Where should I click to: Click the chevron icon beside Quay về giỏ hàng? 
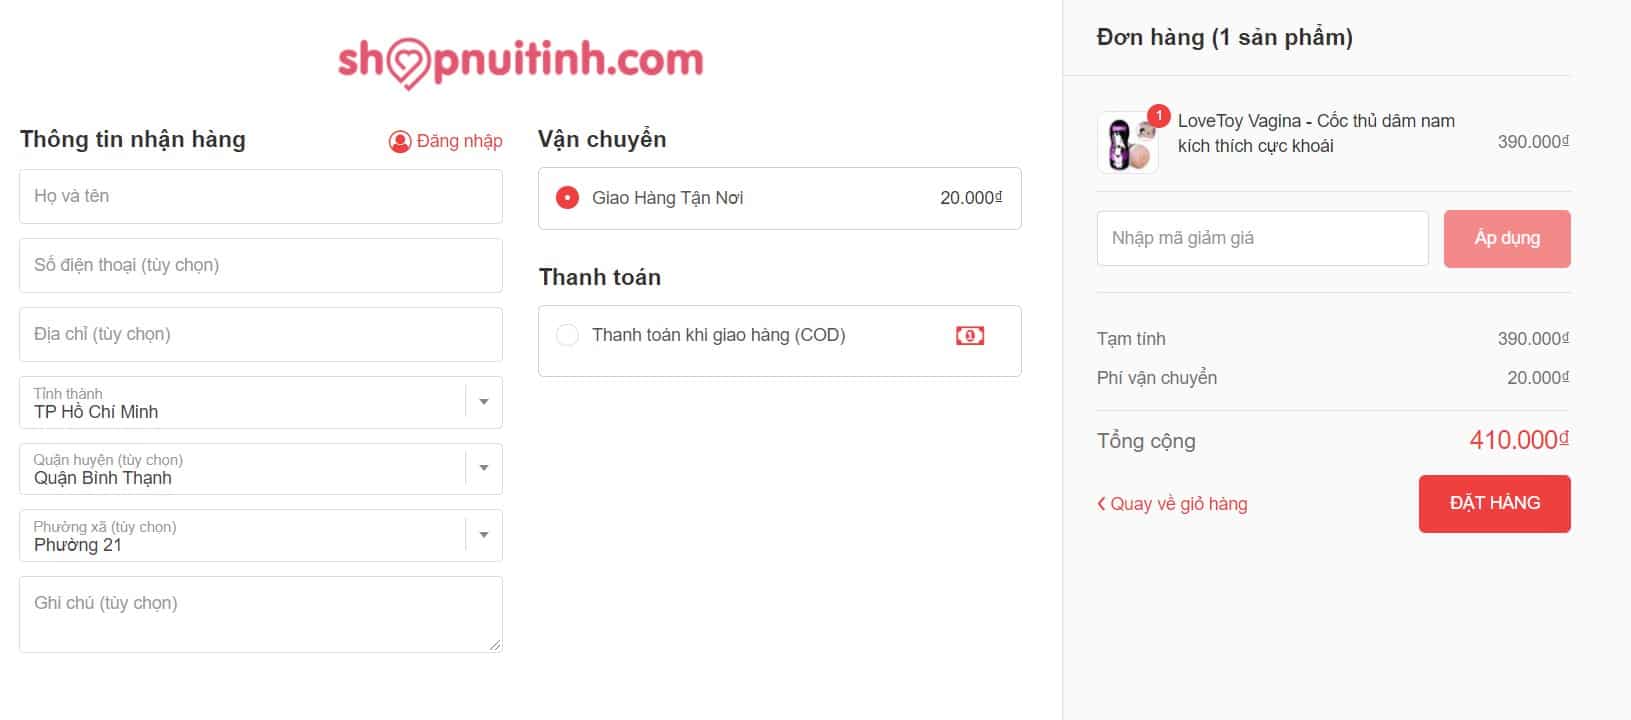tap(1101, 504)
